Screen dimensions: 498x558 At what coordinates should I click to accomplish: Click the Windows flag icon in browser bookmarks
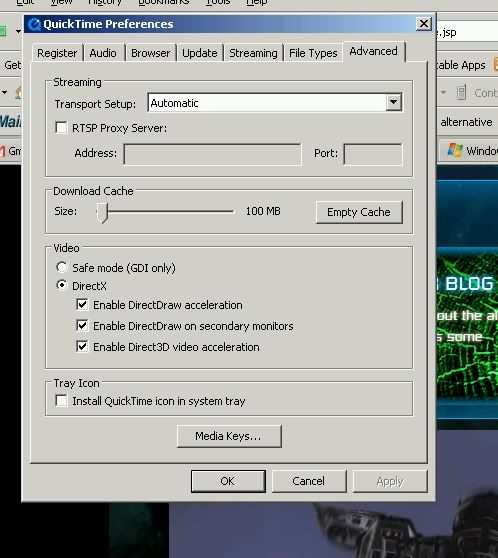(x=455, y=151)
